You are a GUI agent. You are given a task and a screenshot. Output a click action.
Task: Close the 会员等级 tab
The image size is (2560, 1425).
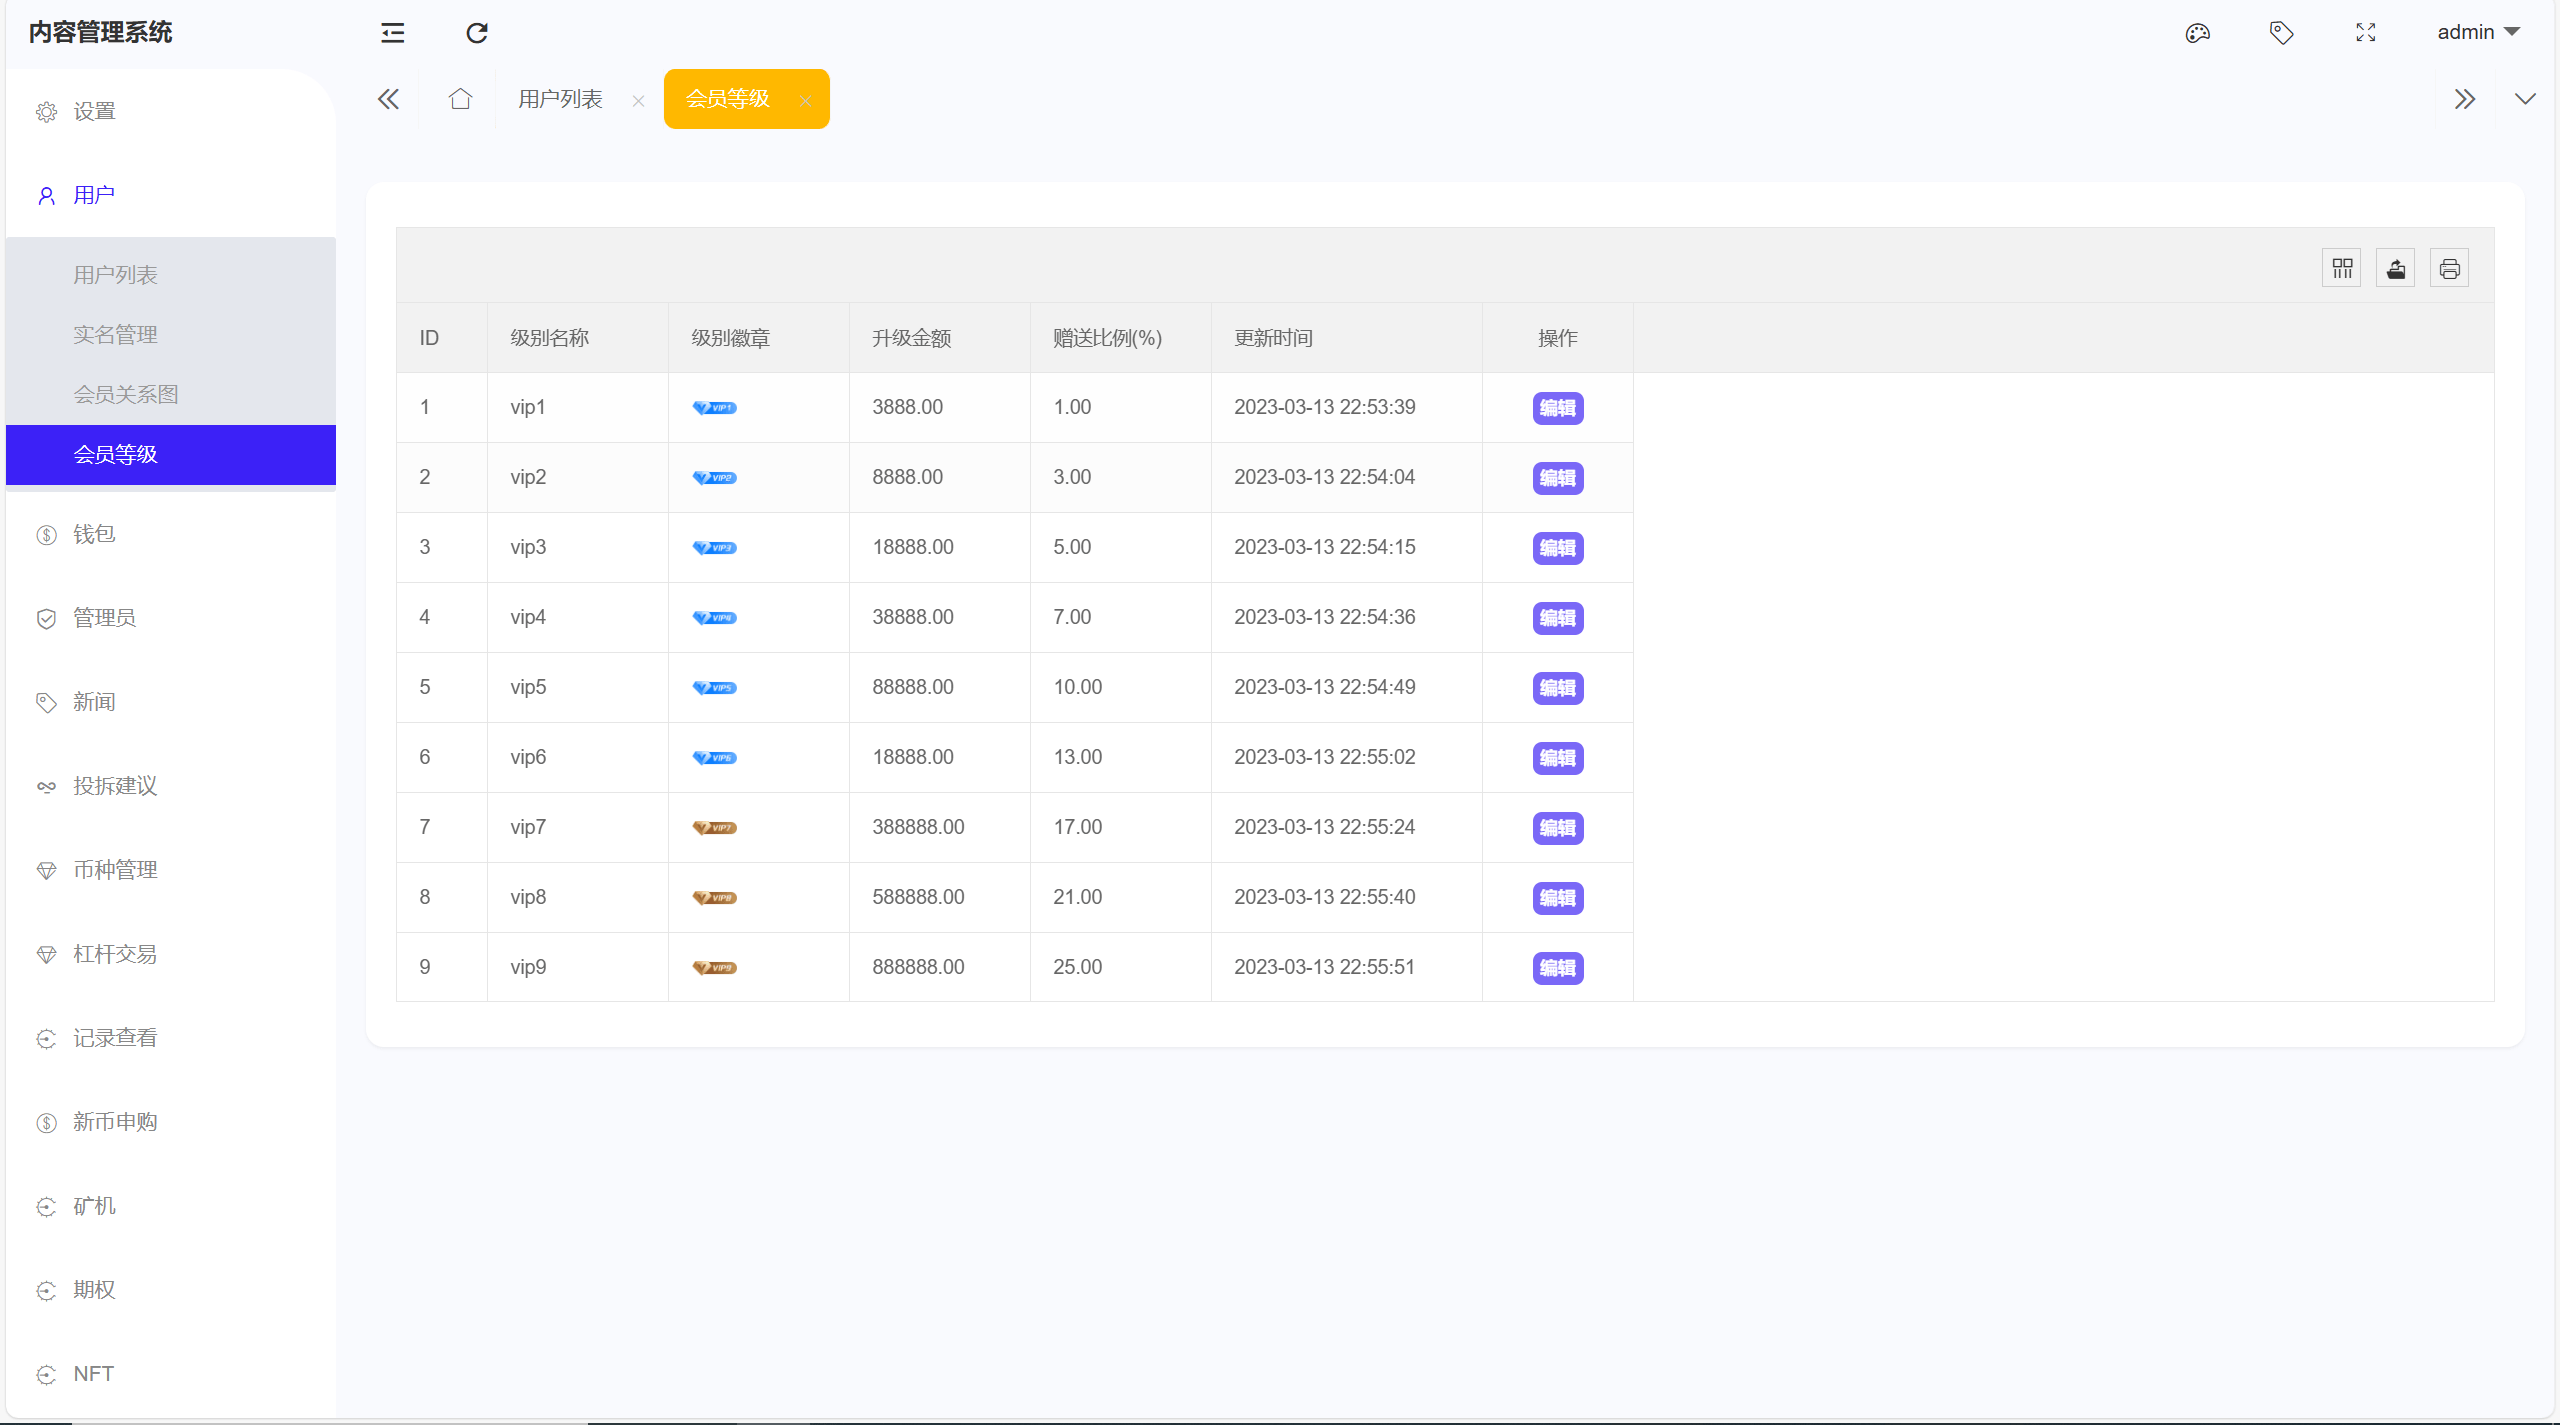point(805,101)
